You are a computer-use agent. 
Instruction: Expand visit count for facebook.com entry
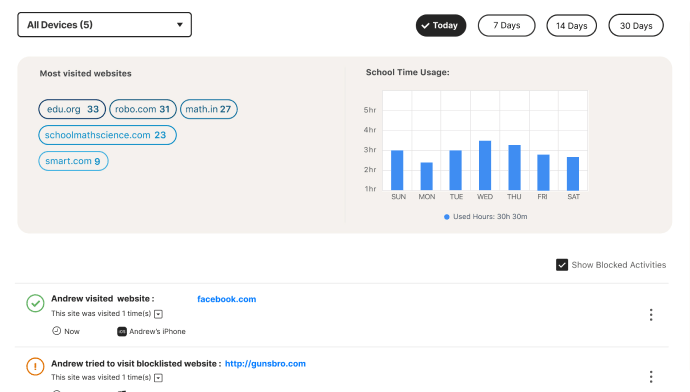tap(158, 314)
